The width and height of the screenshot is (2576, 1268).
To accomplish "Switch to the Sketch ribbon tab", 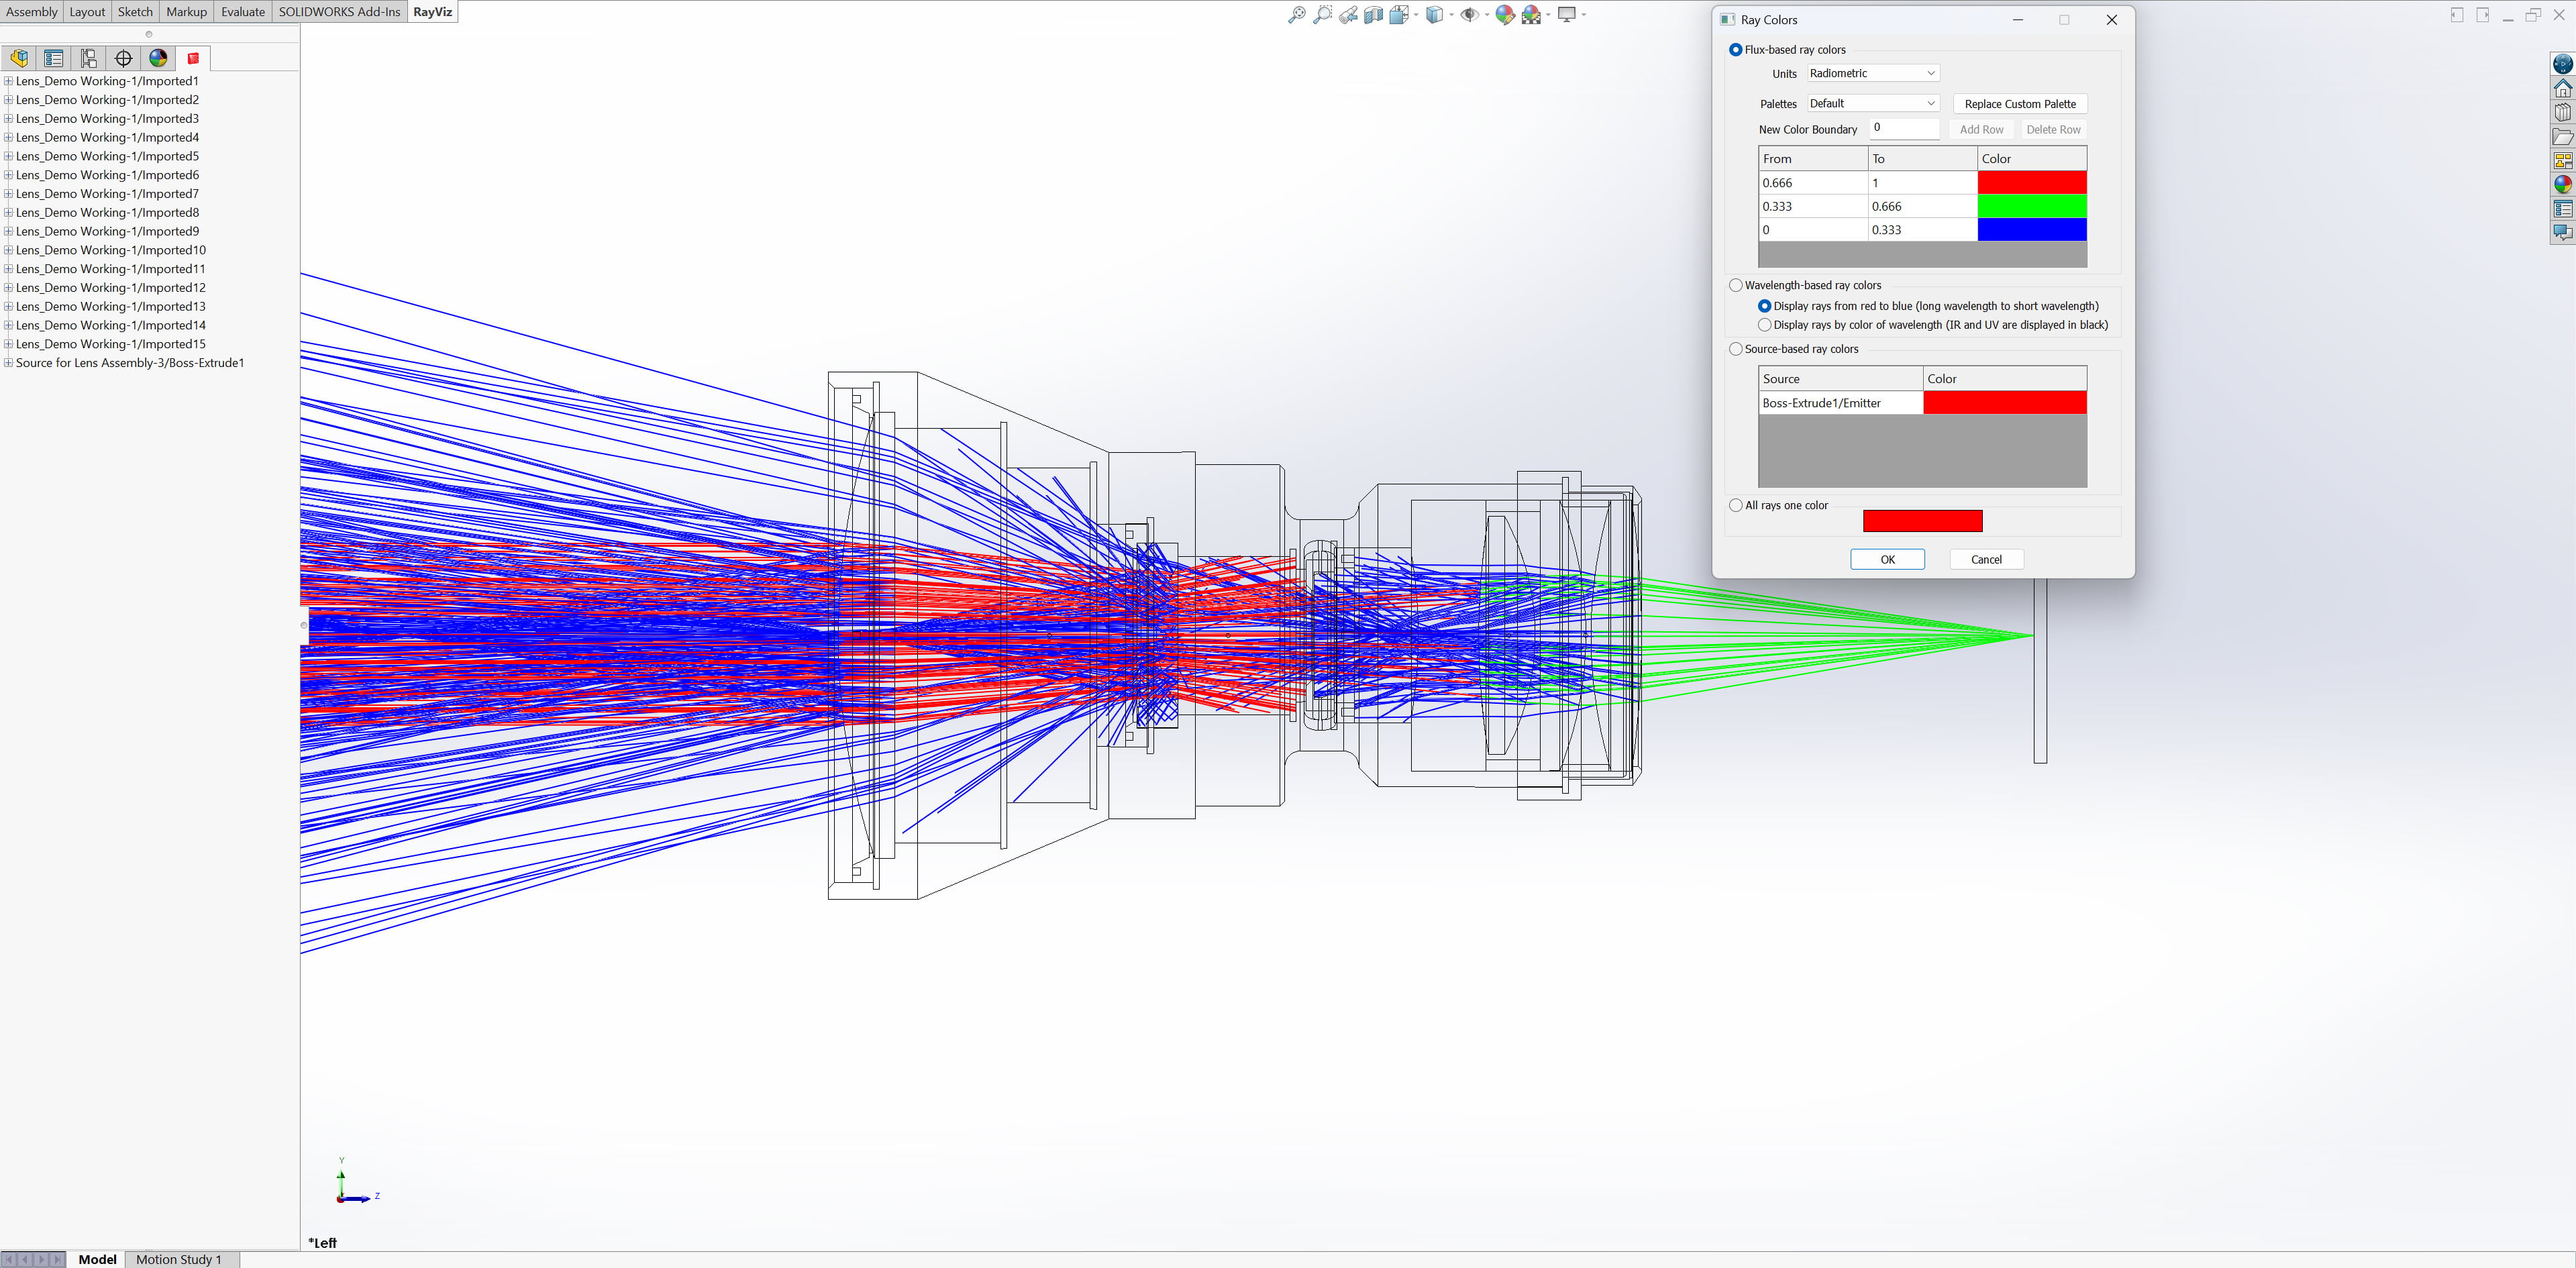I will coord(135,12).
